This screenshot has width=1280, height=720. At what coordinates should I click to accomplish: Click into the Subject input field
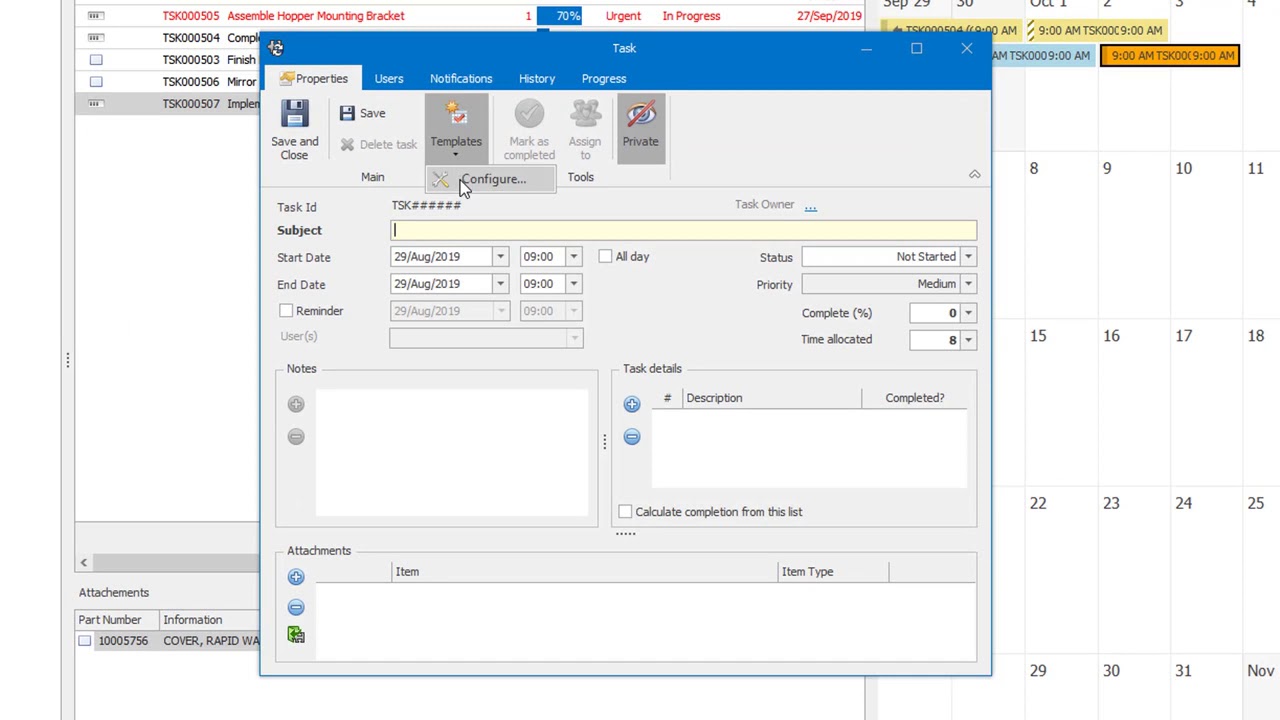[x=683, y=231]
